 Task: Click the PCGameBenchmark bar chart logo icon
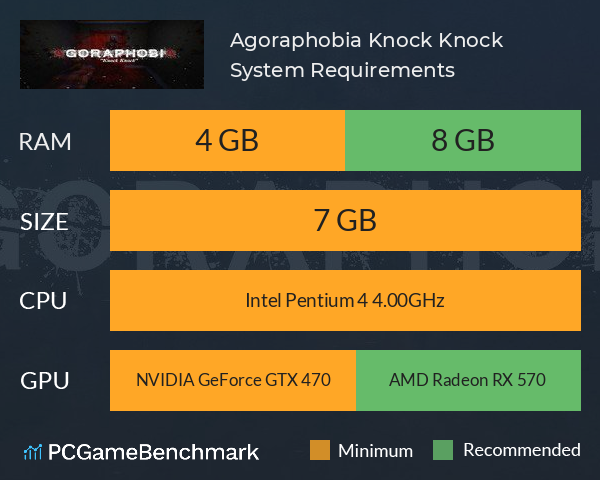[x=33, y=452]
